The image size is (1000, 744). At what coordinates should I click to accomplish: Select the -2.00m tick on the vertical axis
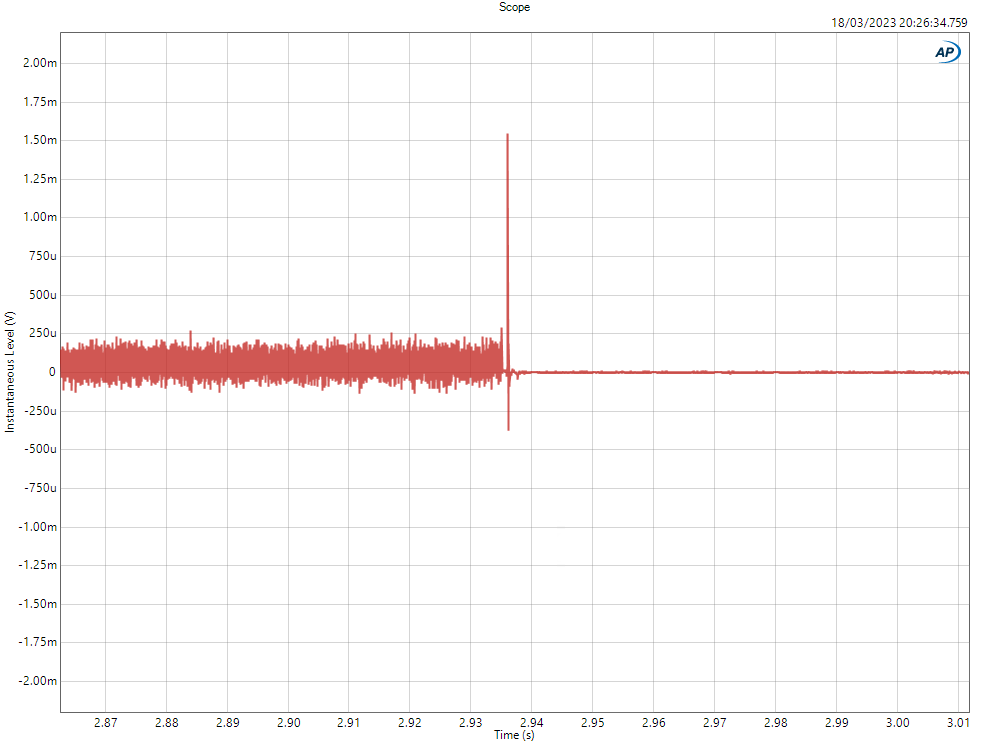[37, 681]
